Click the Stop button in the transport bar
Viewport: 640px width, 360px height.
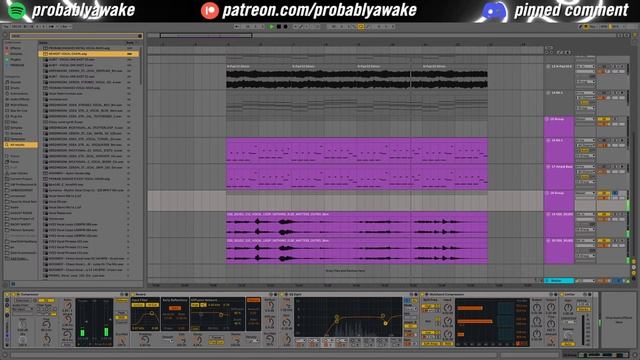point(279,27)
